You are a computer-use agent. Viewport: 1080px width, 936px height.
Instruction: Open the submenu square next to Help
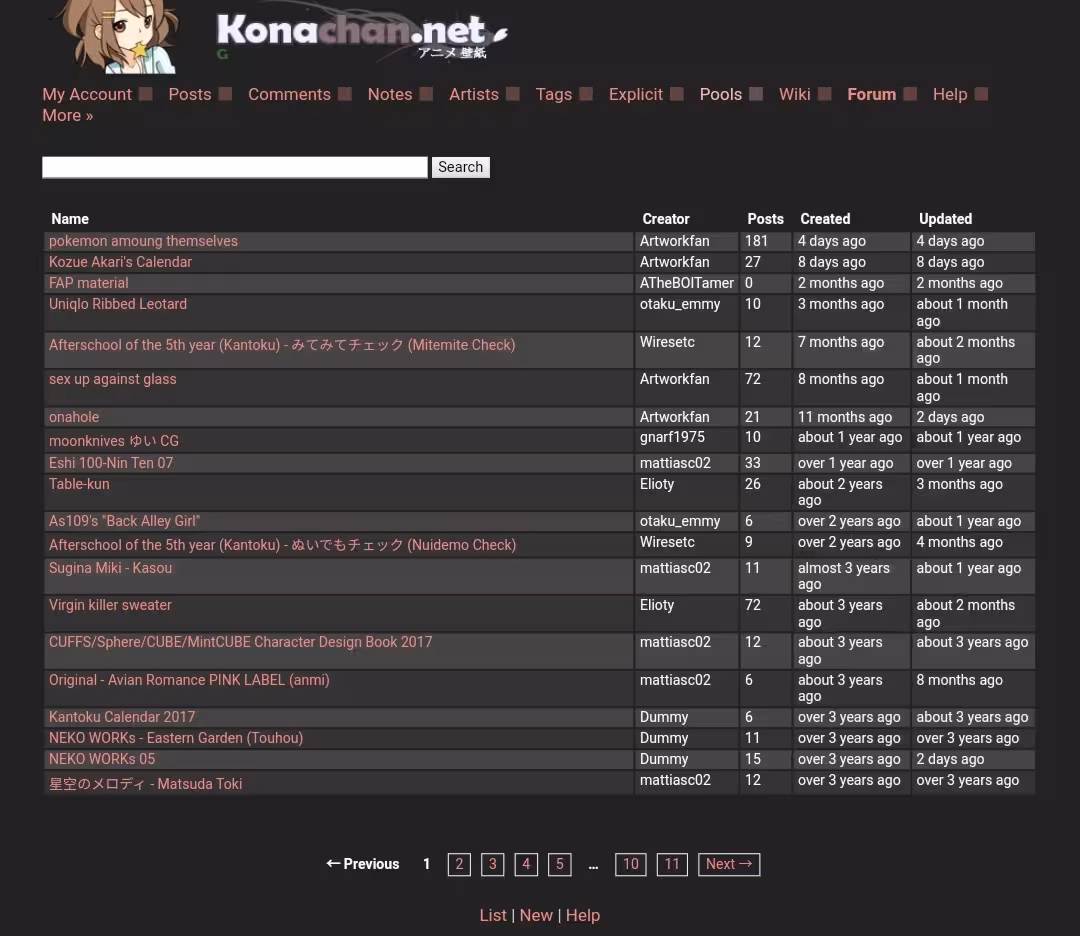tap(982, 94)
